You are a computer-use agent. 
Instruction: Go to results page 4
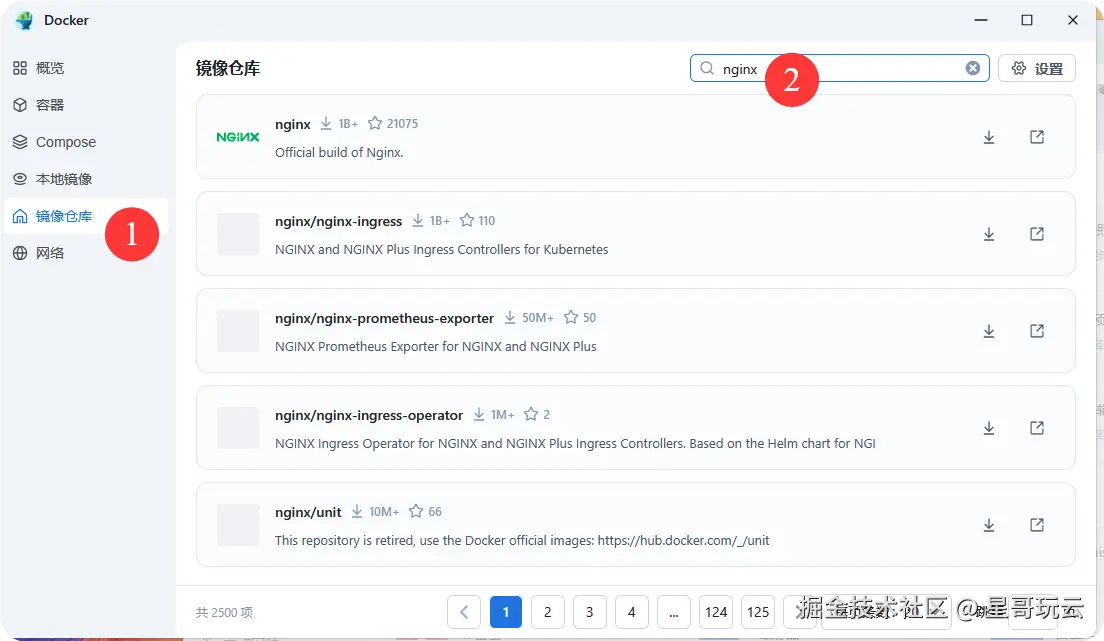coord(632,612)
